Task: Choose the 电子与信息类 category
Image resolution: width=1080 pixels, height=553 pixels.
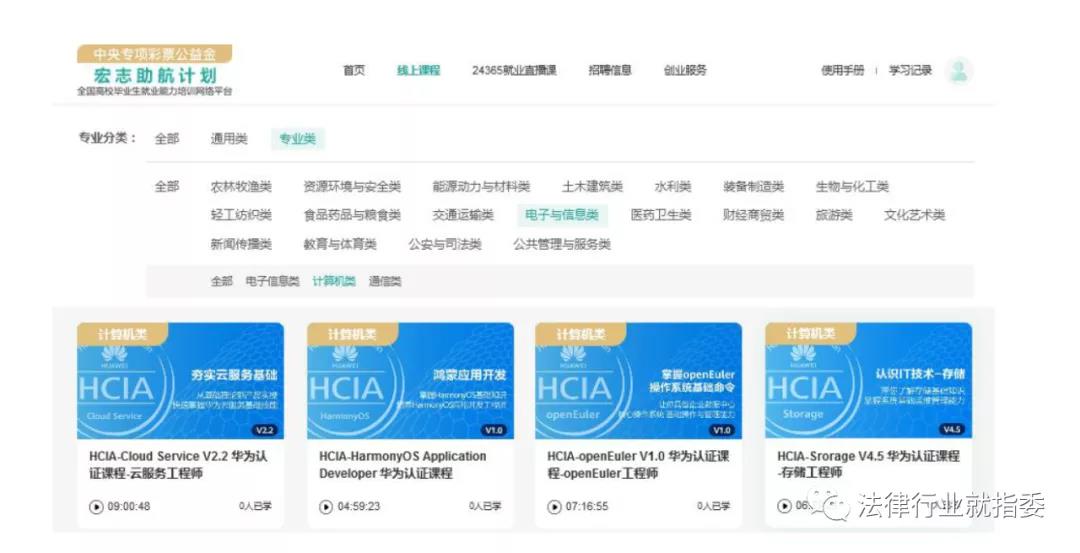Action: [562, 215]
